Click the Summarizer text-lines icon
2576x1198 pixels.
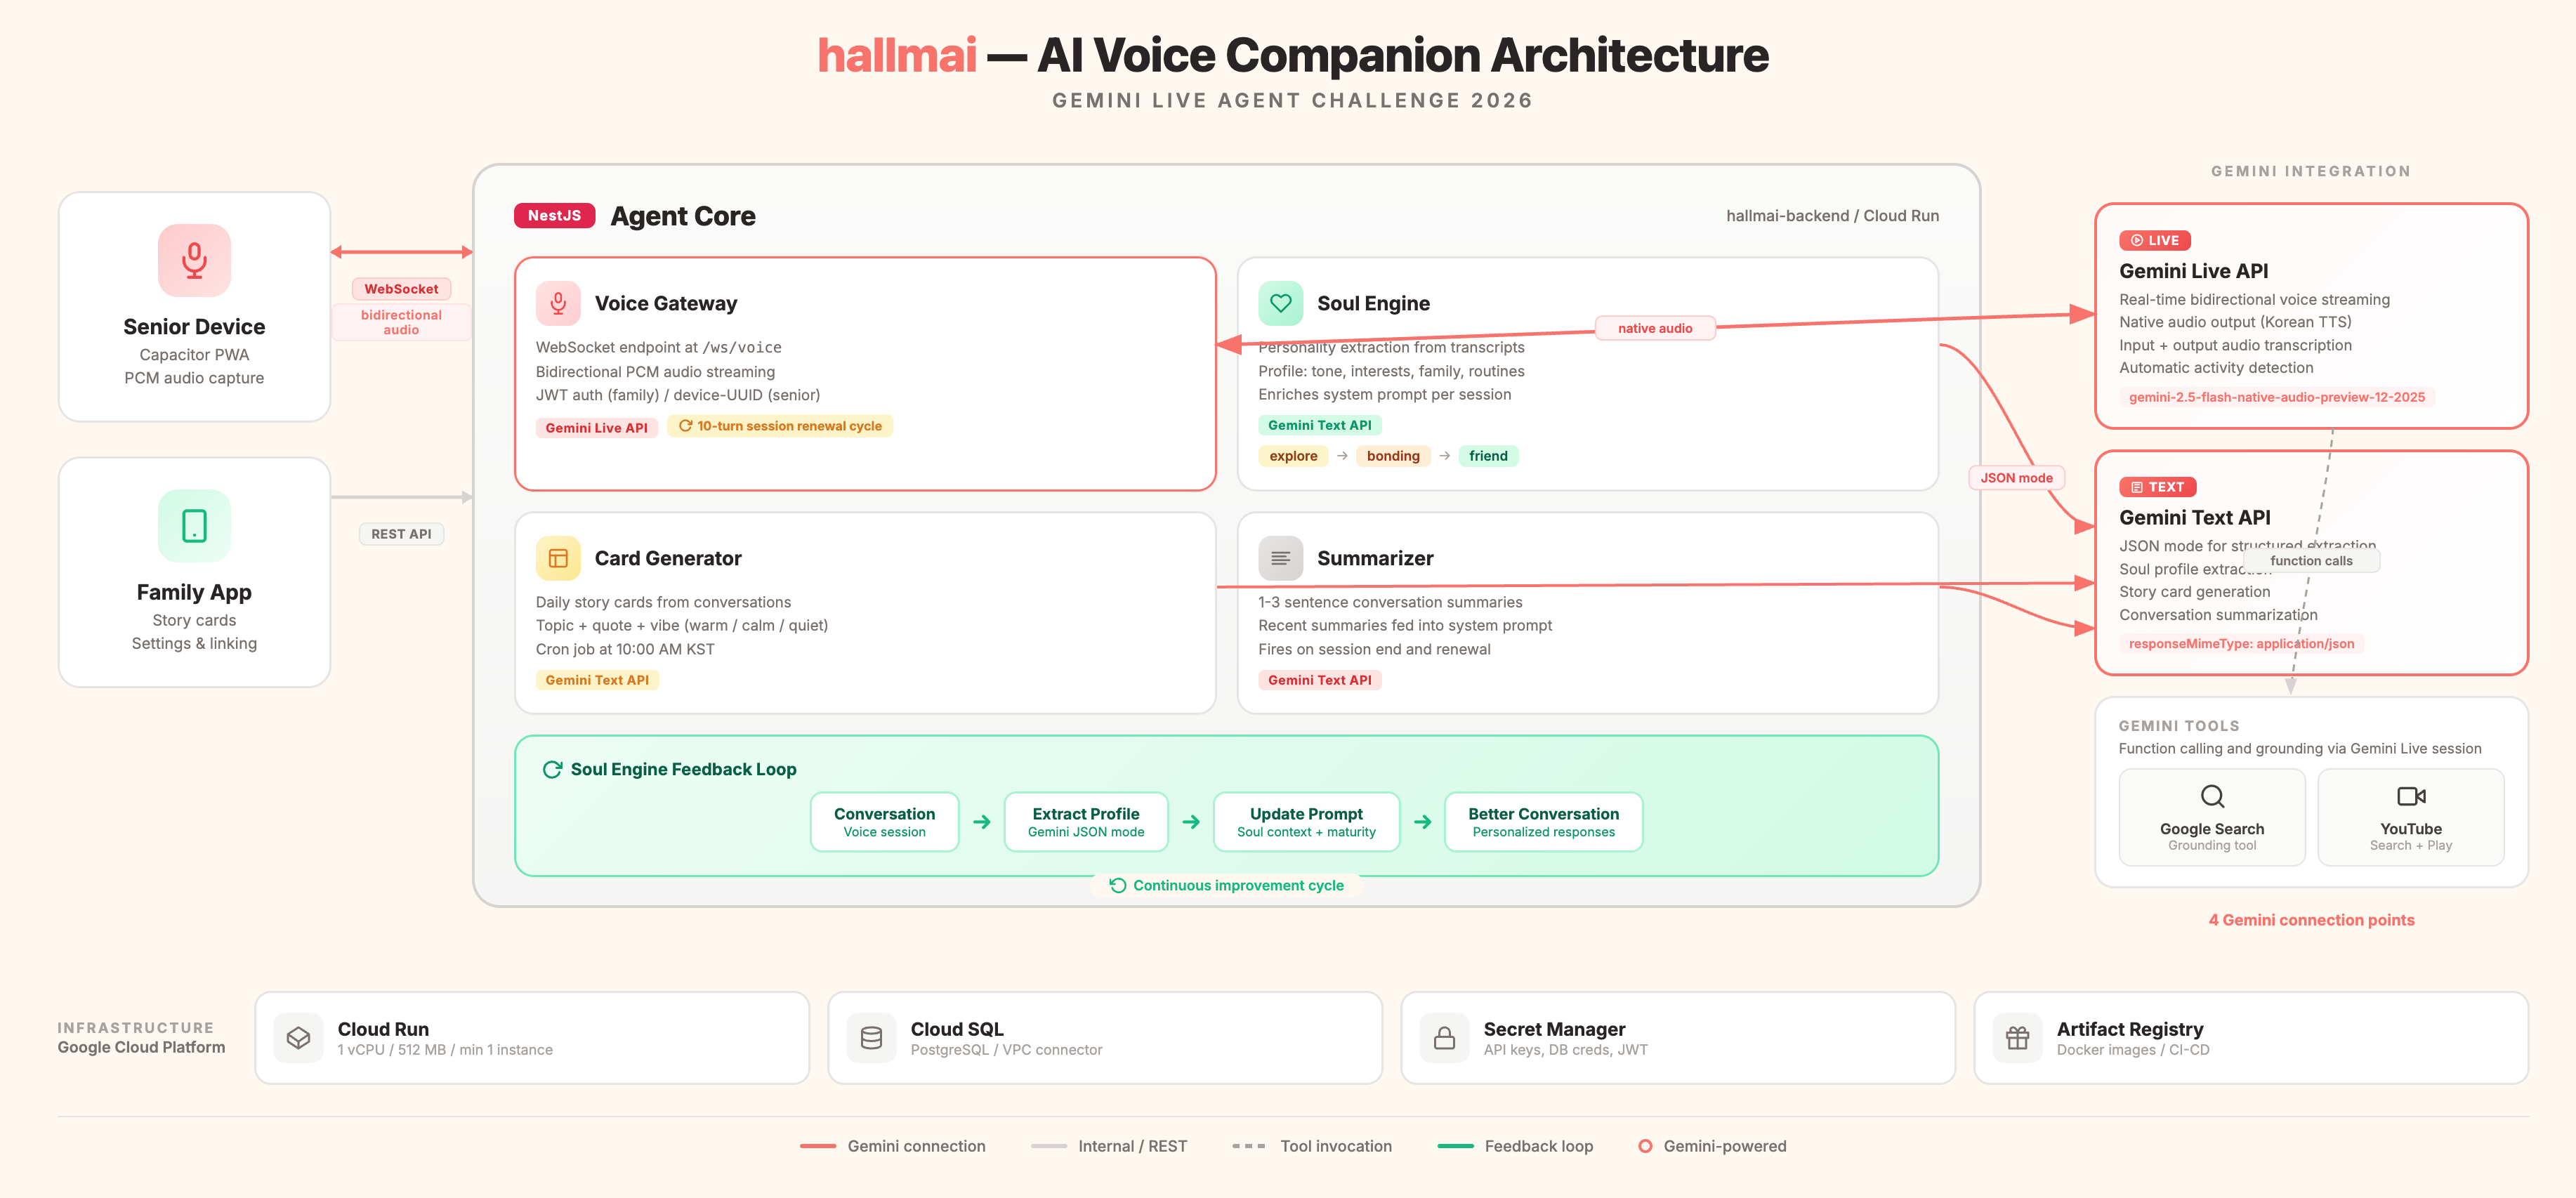tap(1280, 558)
